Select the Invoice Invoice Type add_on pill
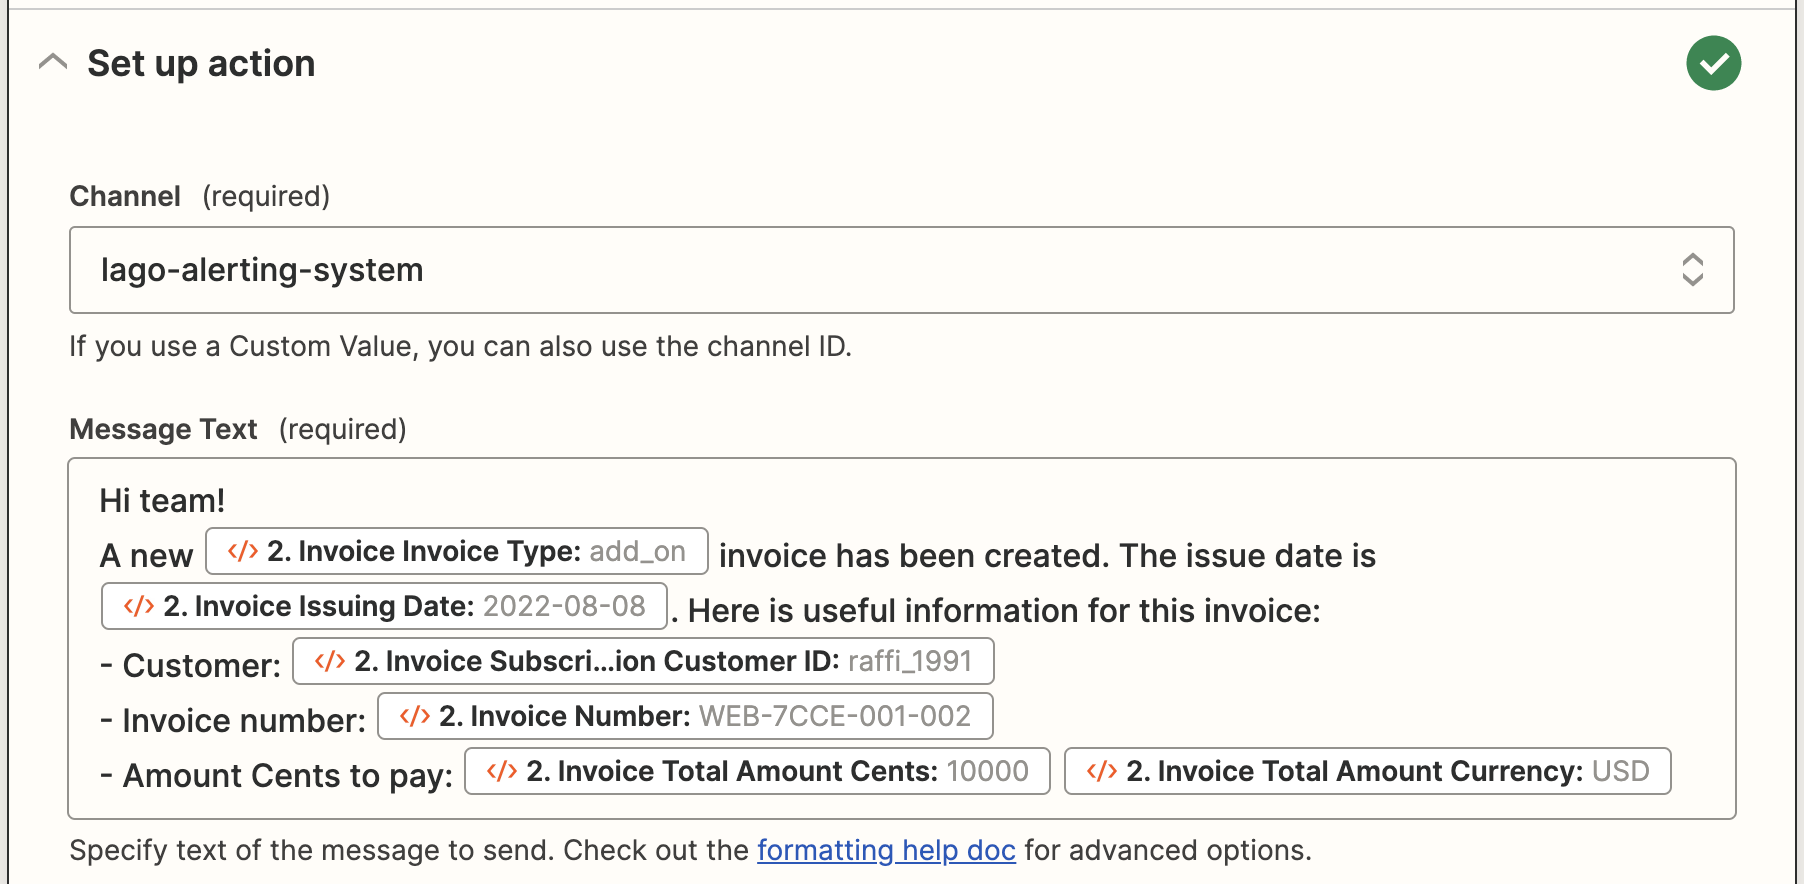Viewport: 1804px width, 884px height. pos(457,551)
